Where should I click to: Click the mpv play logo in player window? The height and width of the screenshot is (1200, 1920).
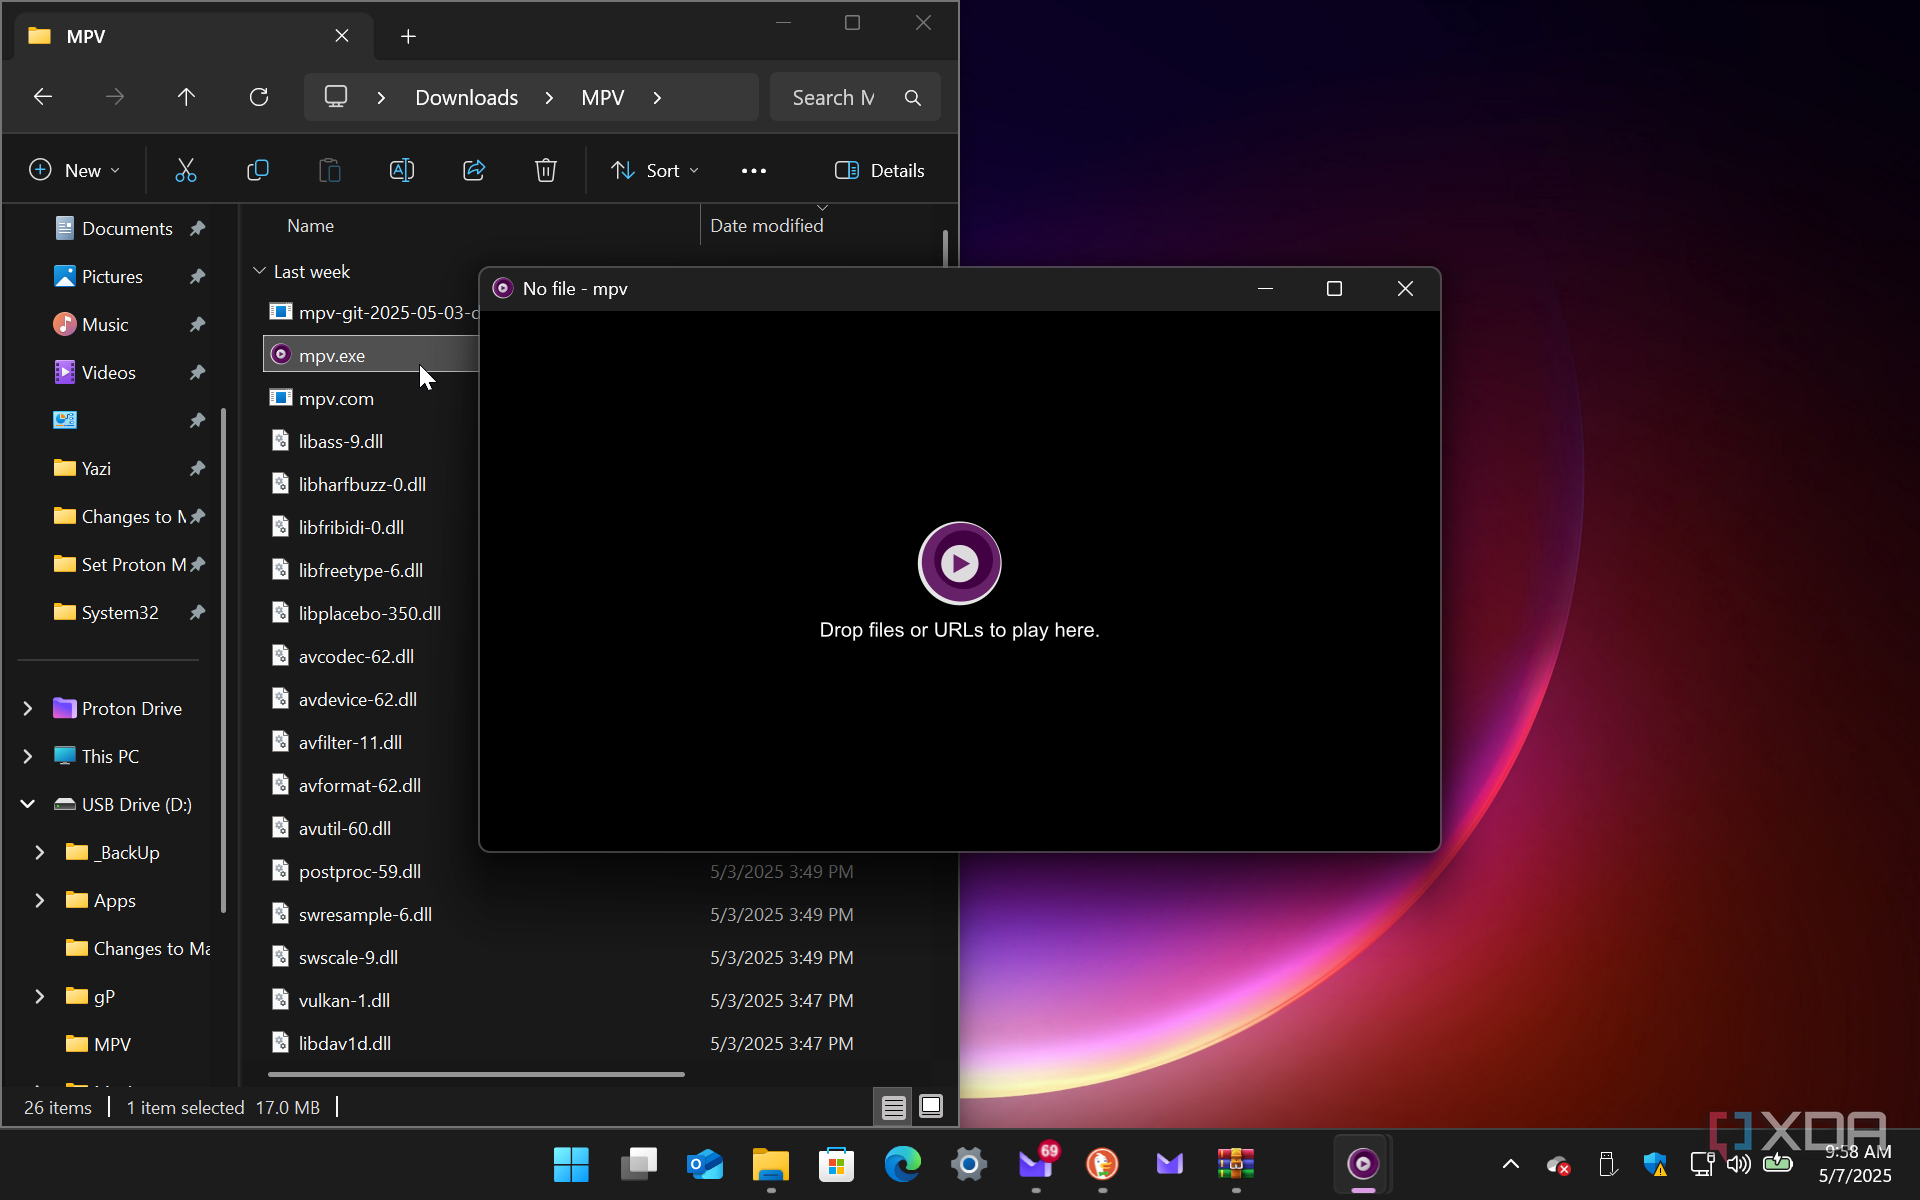click(x=959, y=563)
